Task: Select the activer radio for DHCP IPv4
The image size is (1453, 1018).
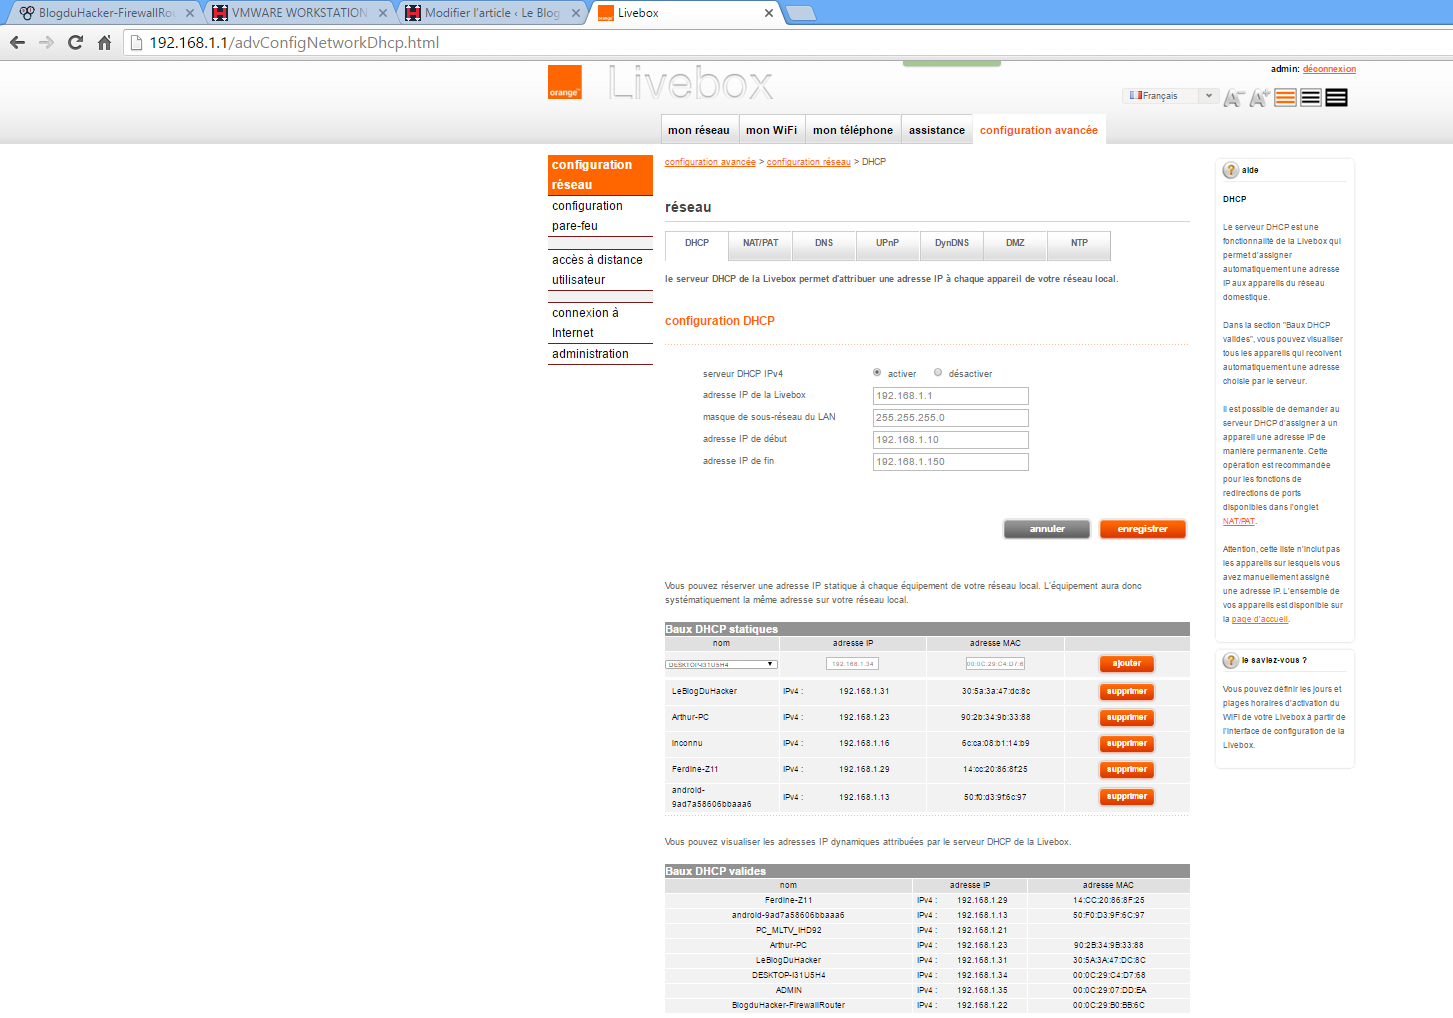Action: click(877, 373)
